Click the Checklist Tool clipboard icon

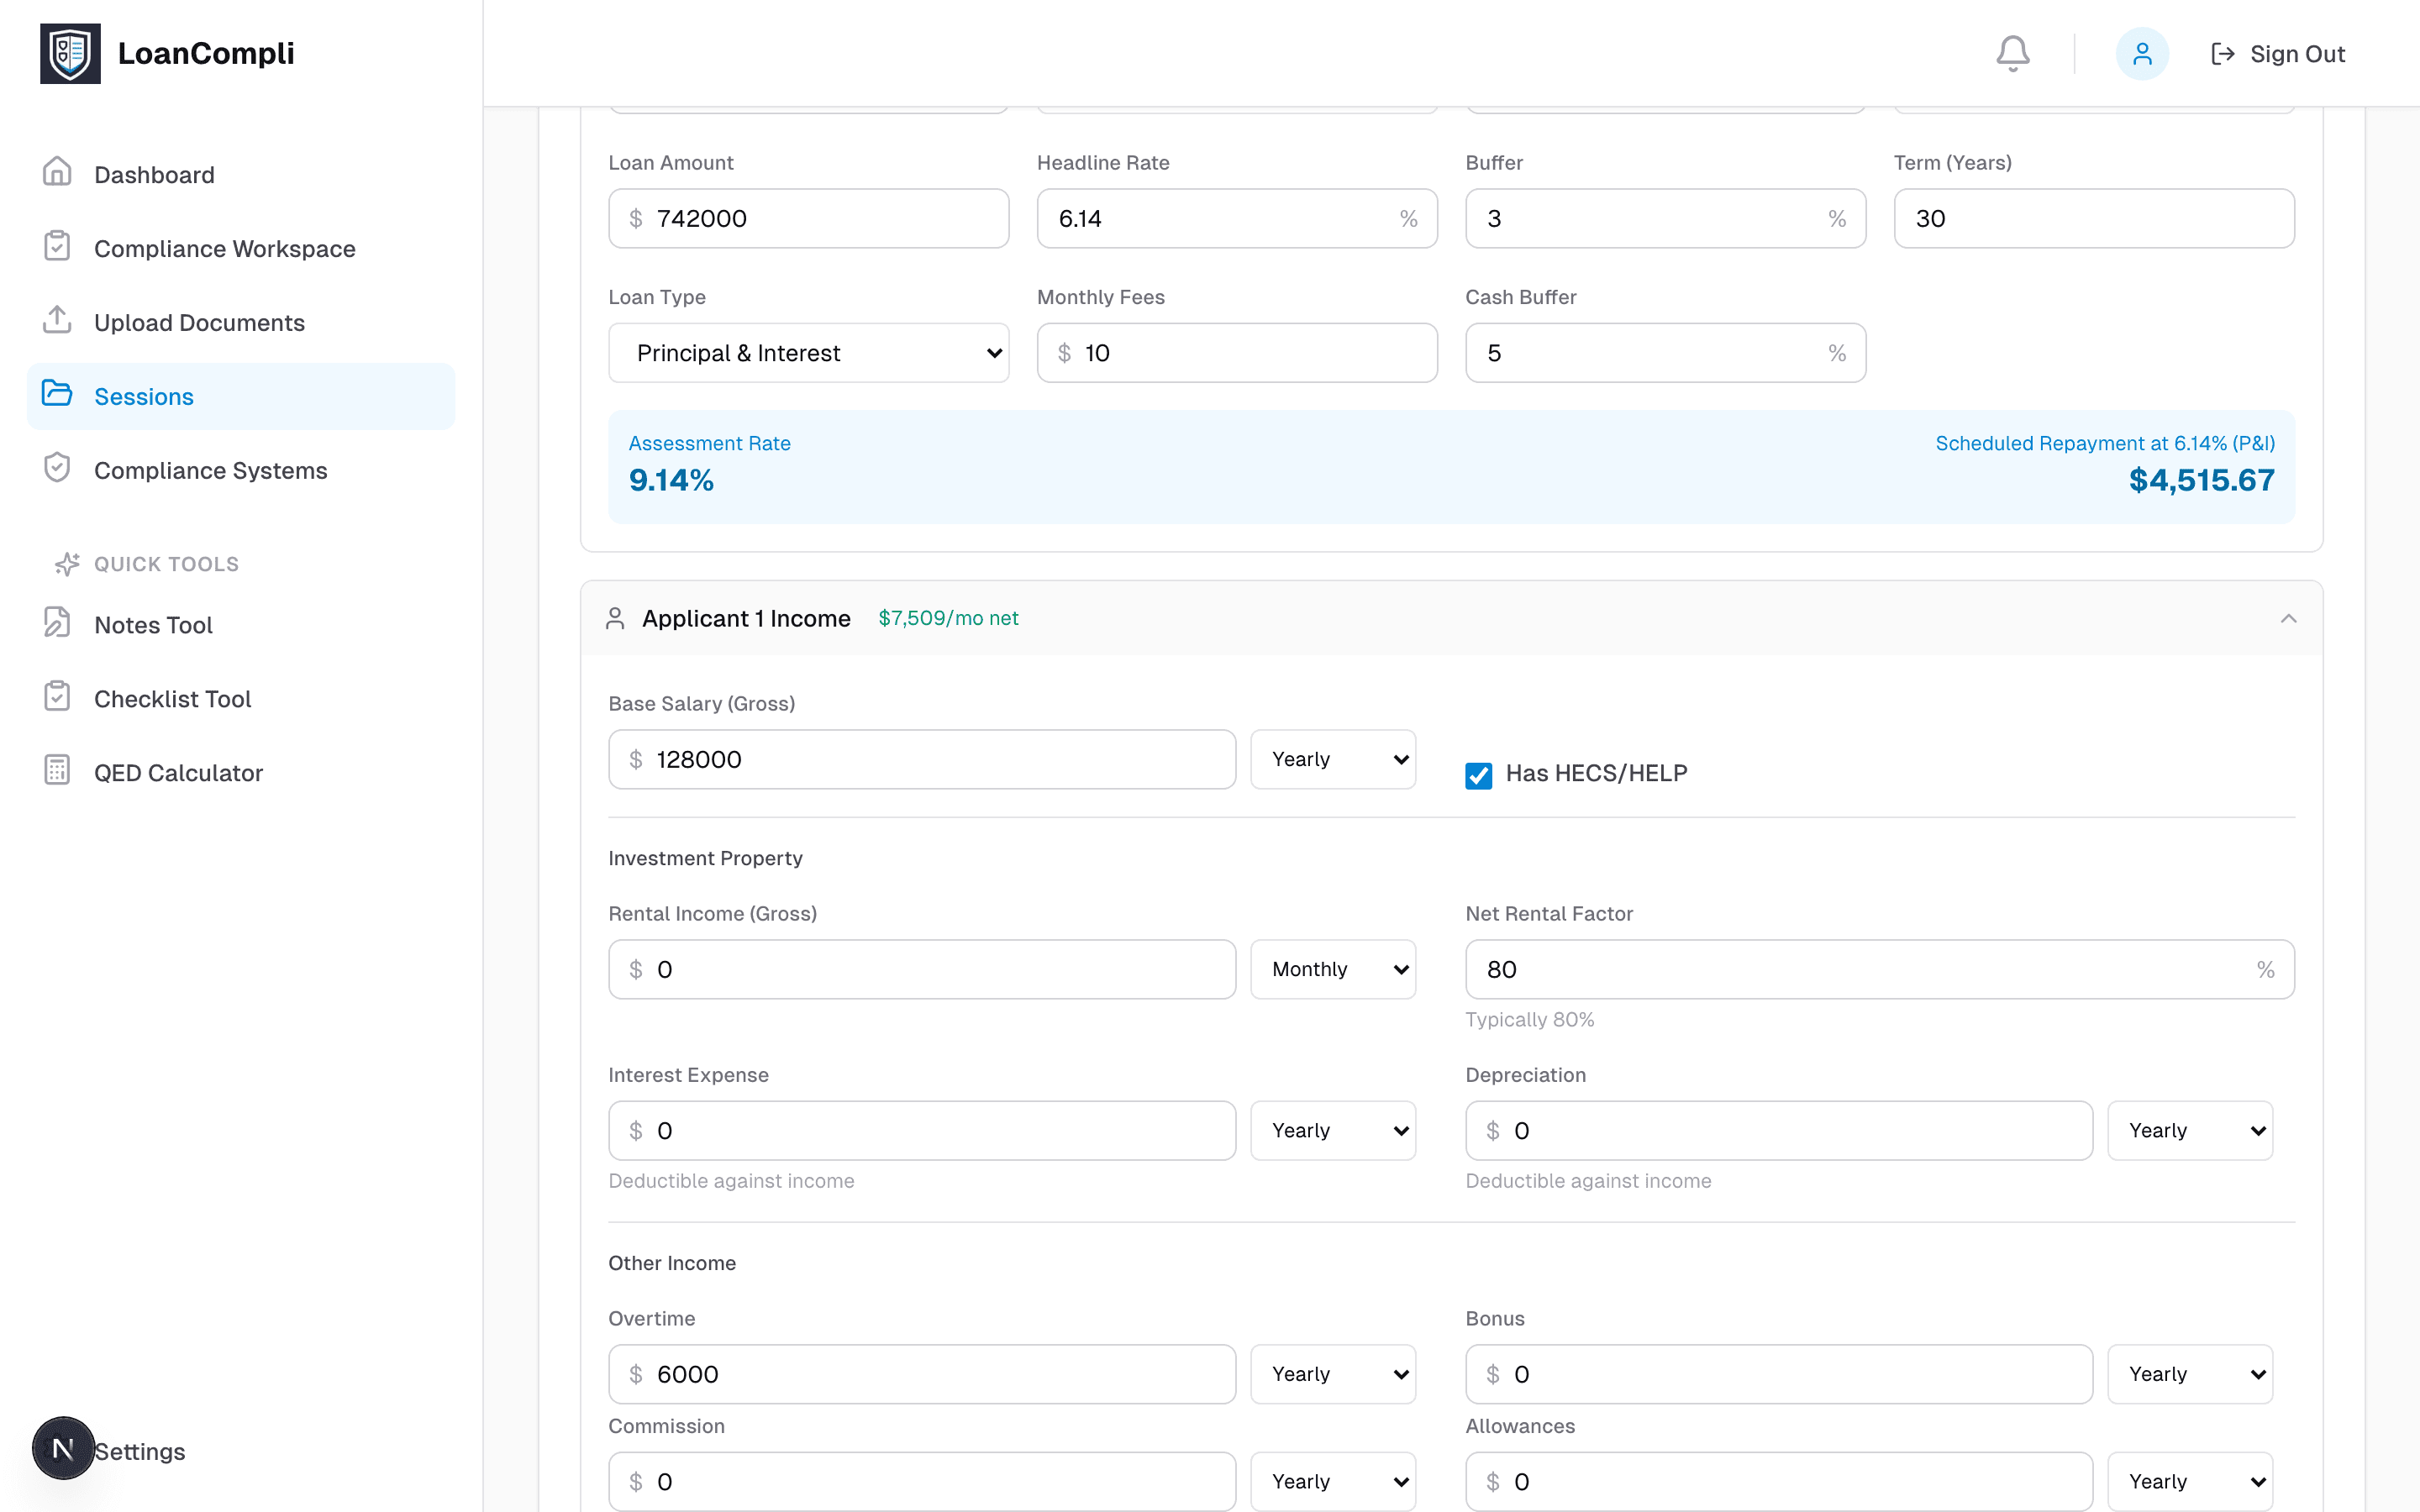tap(57, 696)
